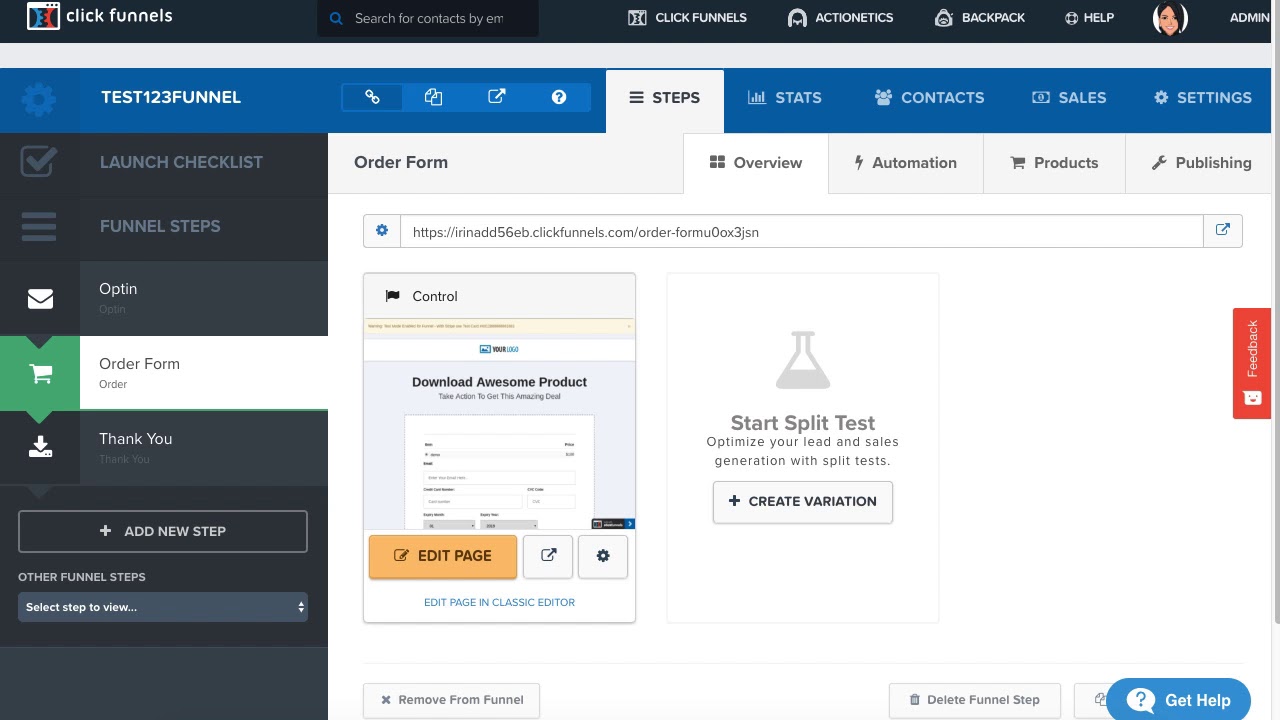The image size is (1280, 720).
Task: Click the Create Variation button
Action: pos(803,501)
